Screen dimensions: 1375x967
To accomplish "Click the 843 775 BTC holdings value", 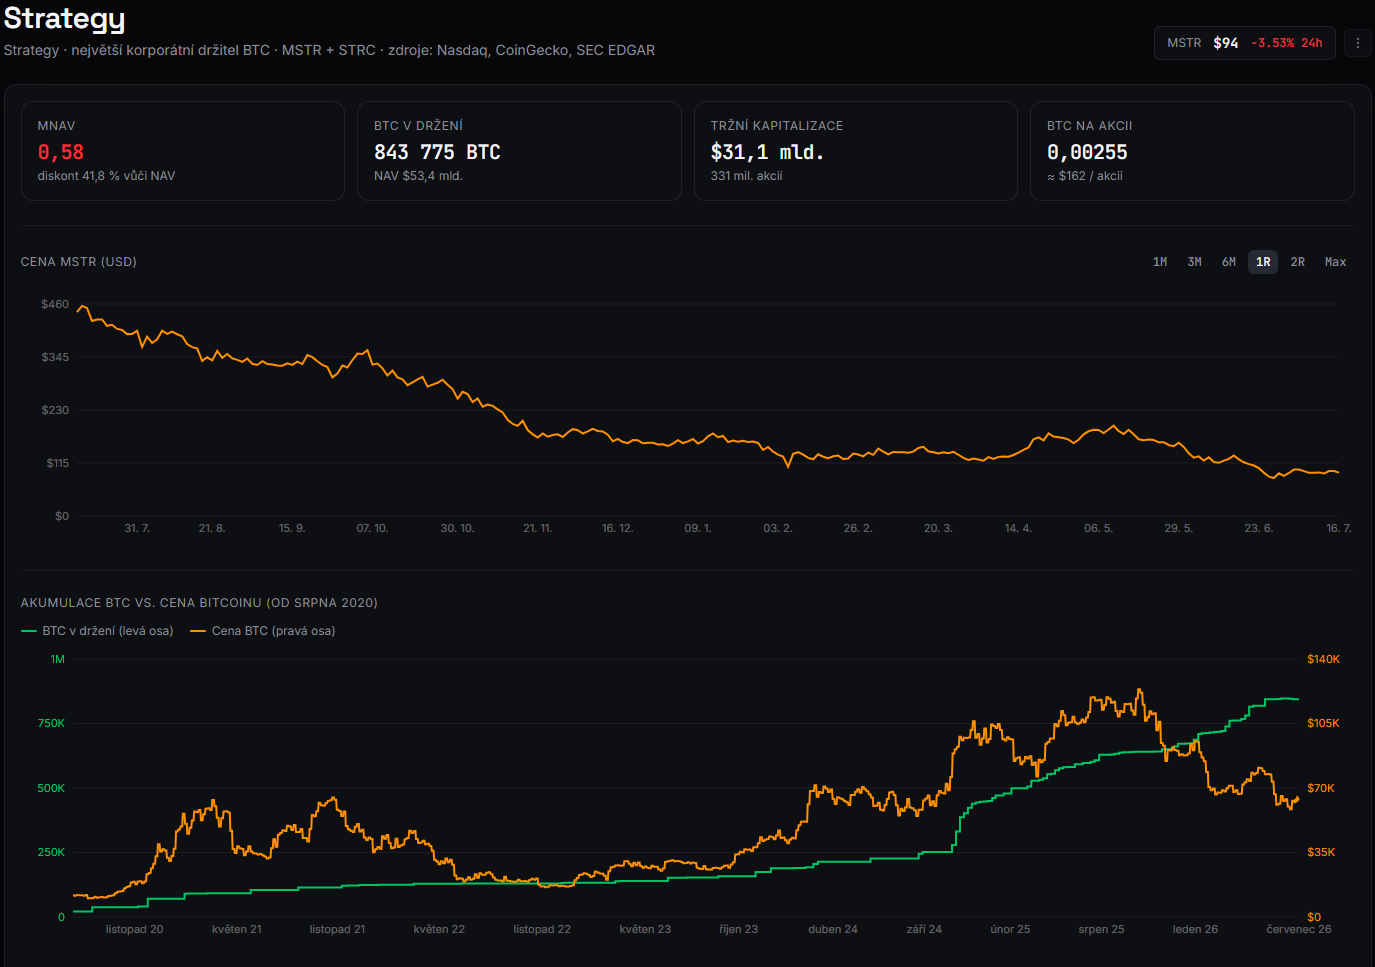I will (437, 152).
